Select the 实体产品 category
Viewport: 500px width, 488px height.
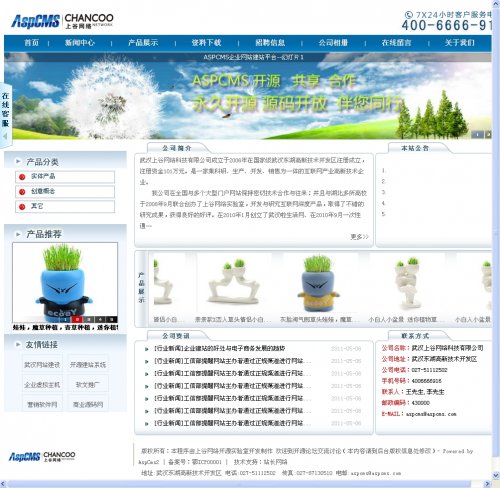(65, 177)
